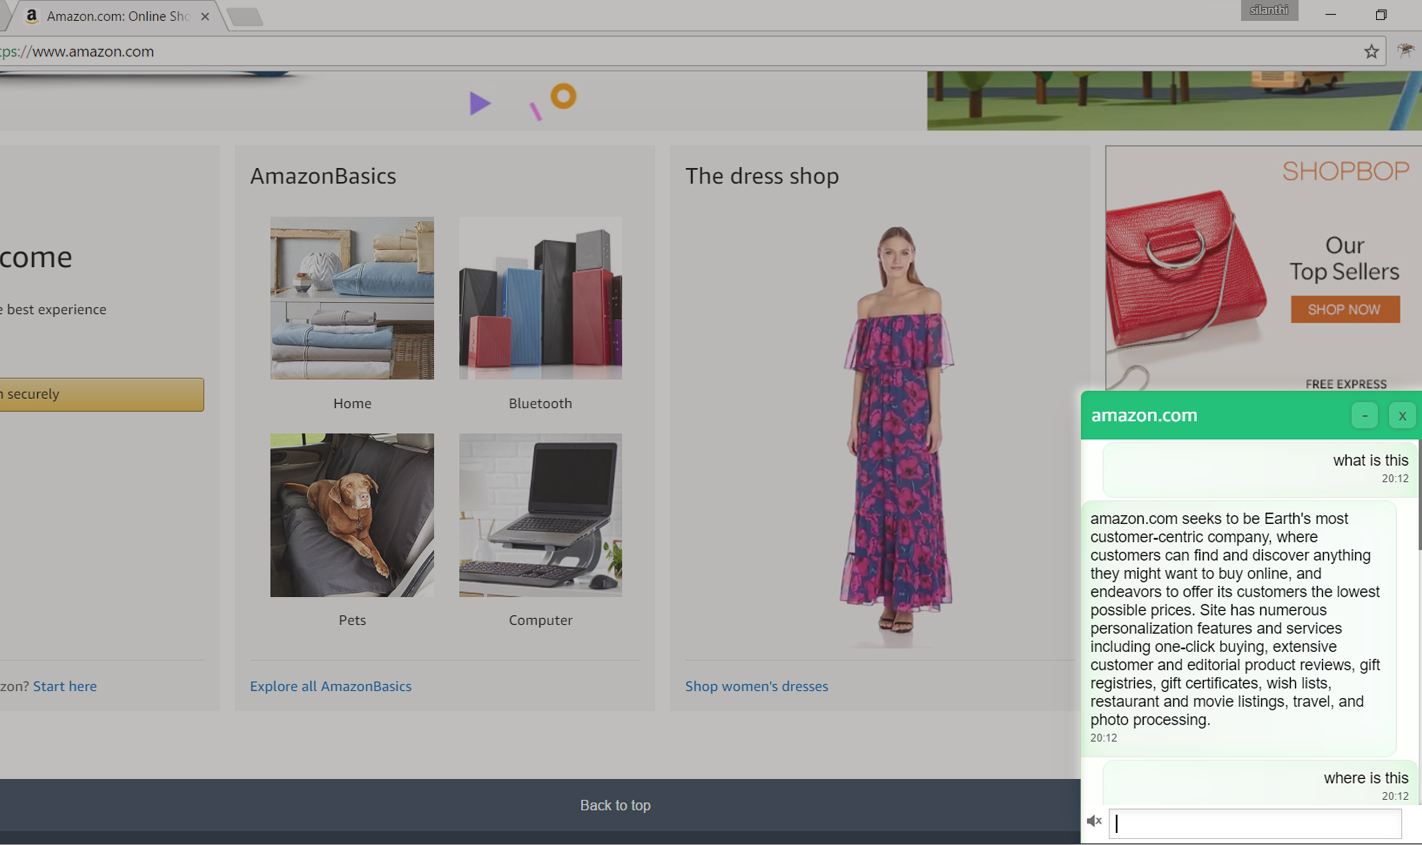Image resolution: width=1422 pixels, height=845 pixels.
Task: Open the Home AmazonBasics thumbnail
Action: pos(352,298)
